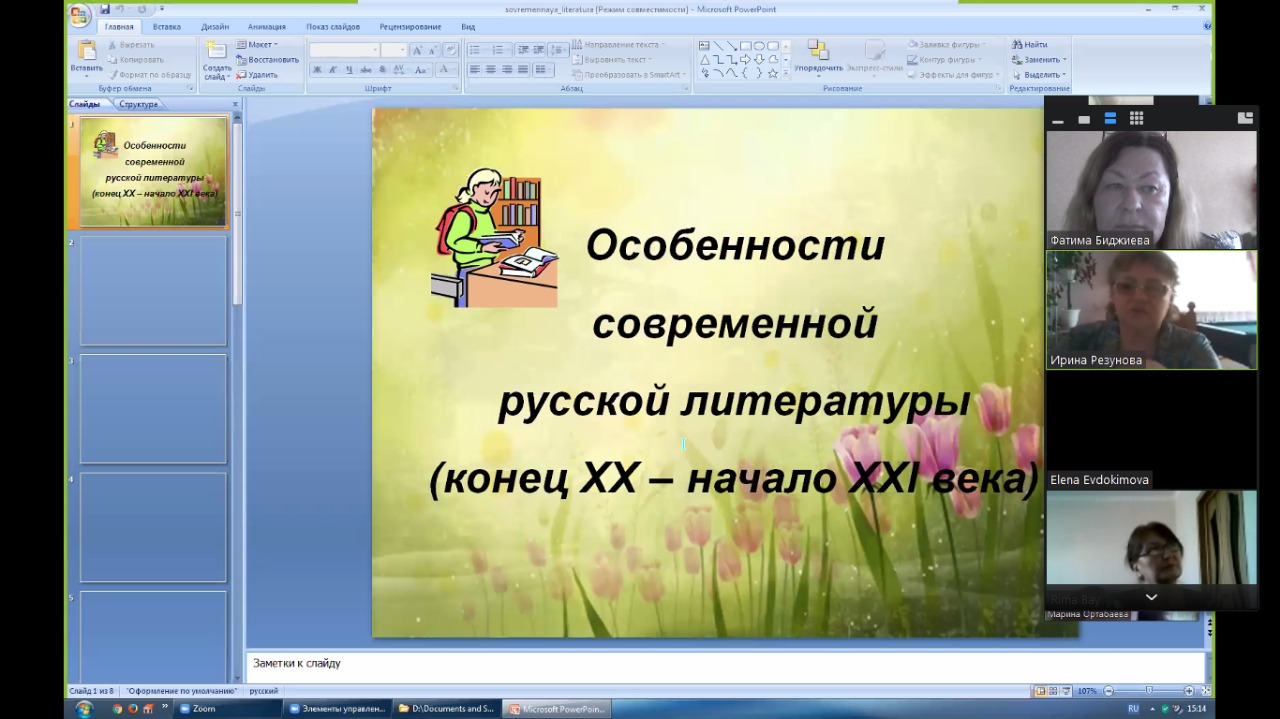Click Создать слайд new slide button

tap(216, 60)
